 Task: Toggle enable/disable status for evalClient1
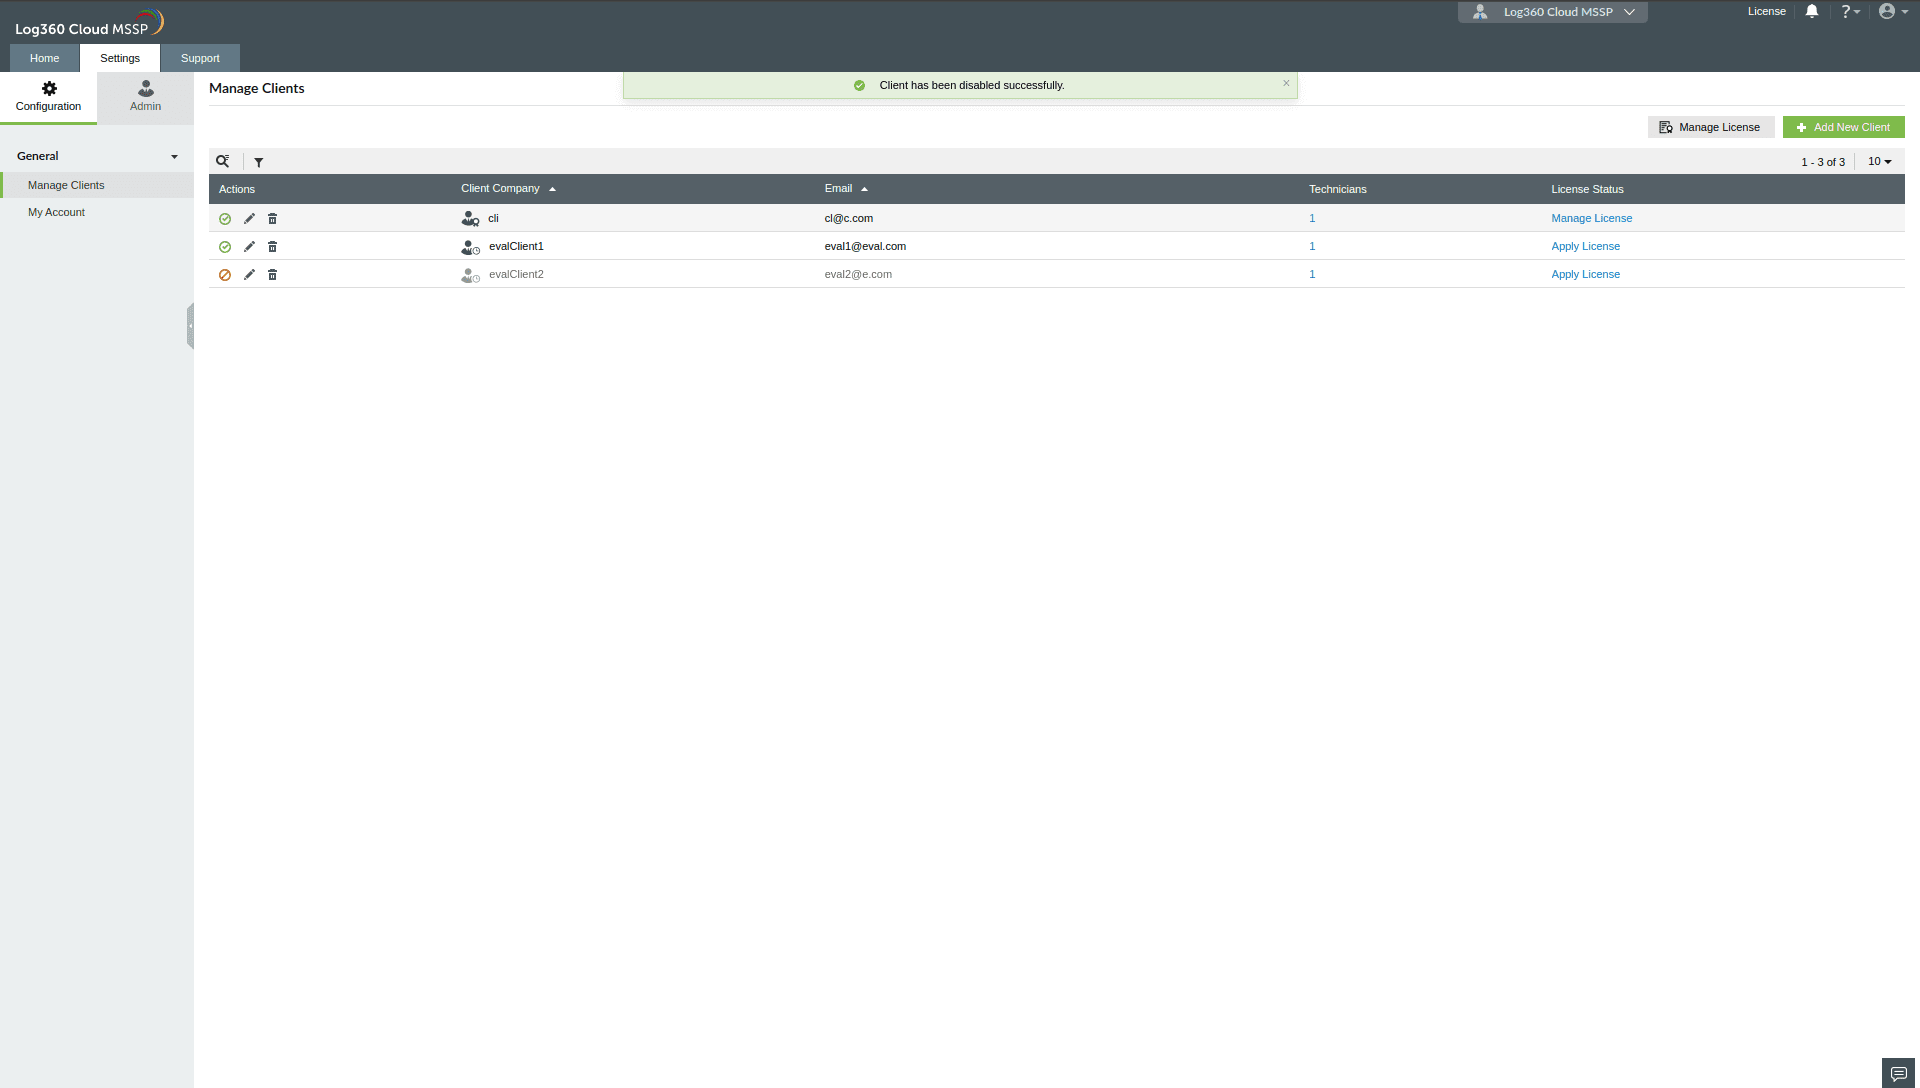224,245
